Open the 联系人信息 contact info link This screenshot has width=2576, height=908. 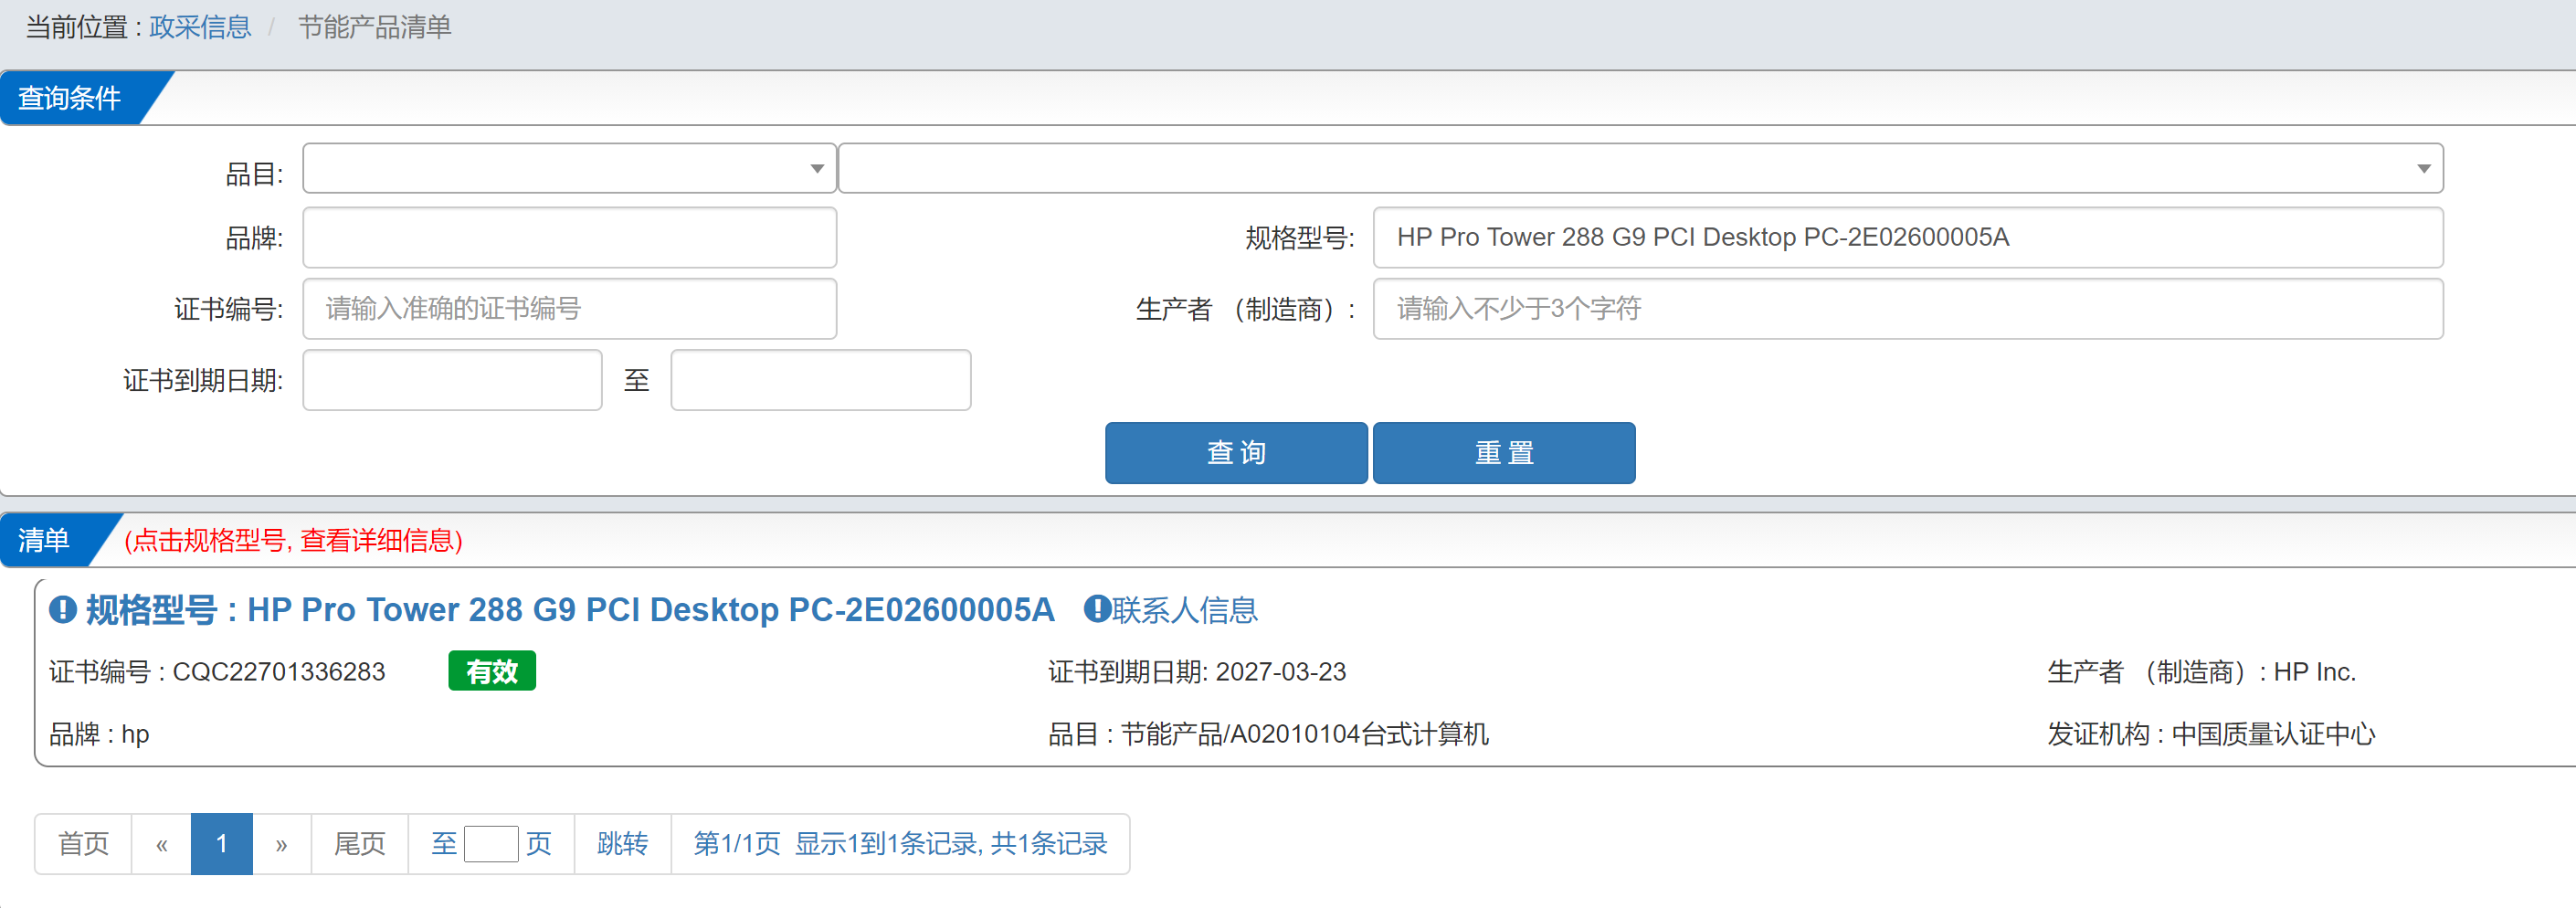point(1171,609)
